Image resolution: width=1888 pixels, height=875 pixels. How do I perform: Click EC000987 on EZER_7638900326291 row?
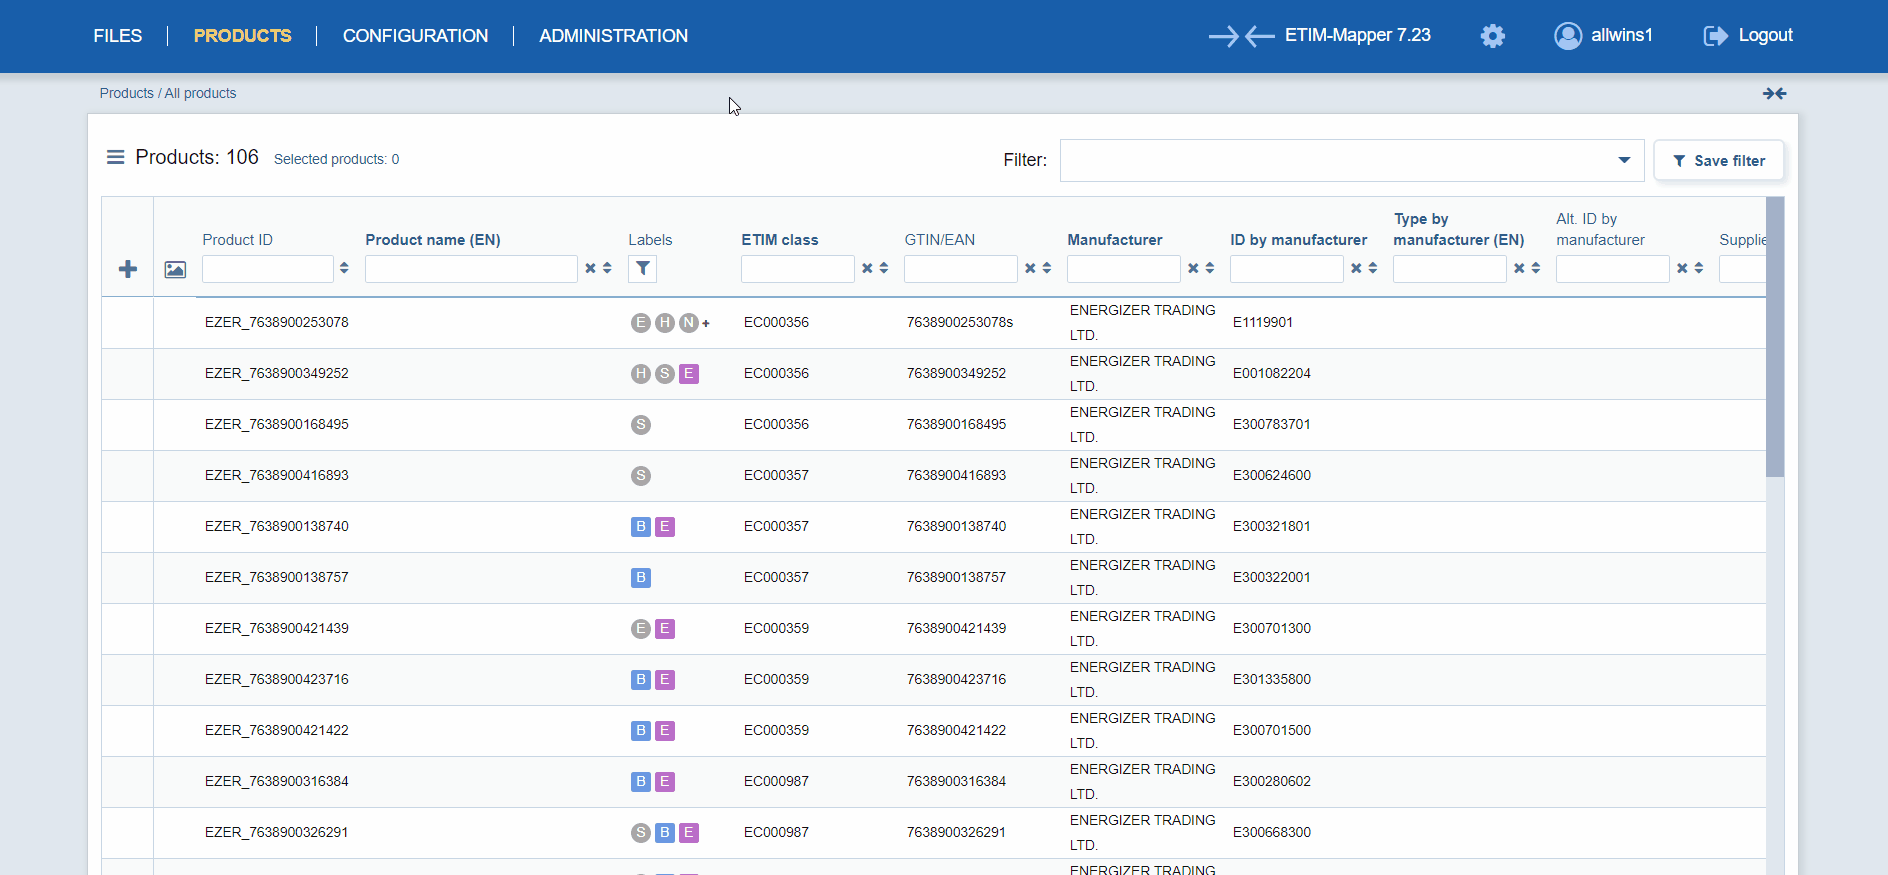[x=776, y=832]
